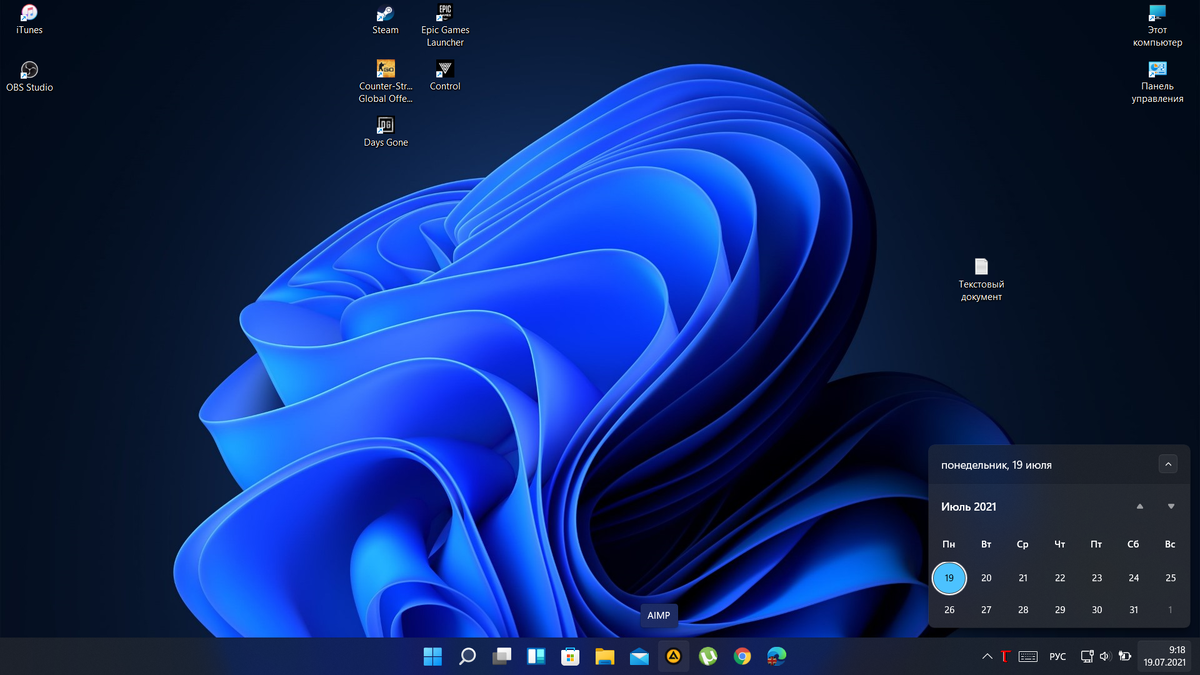Viewport: 1200px width, 675px height.
Task: Select day 19 in the calendar
Action: click(x=949, y=578)
